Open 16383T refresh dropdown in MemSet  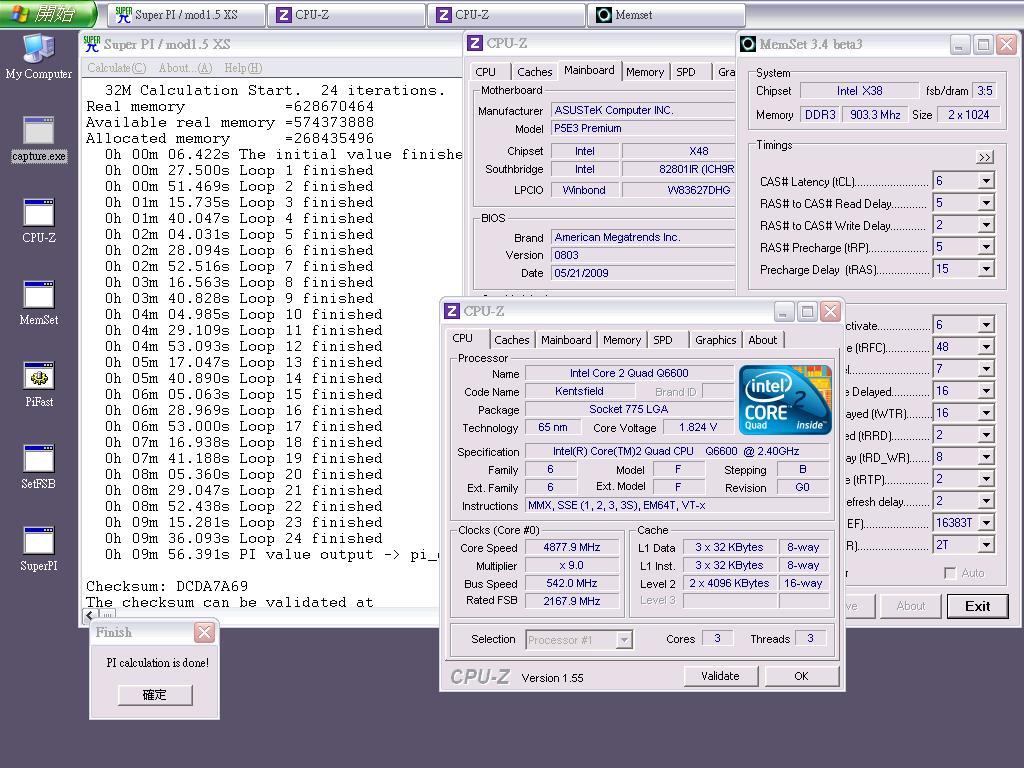click(x=986, y=522)
